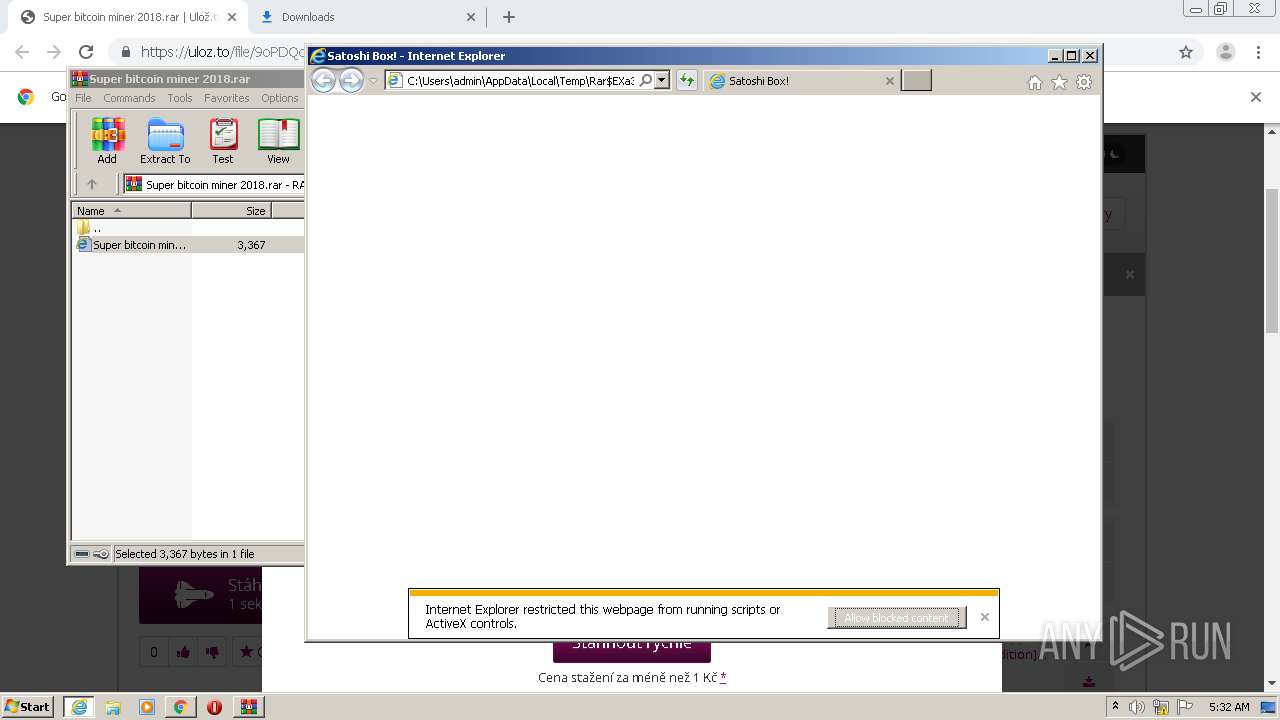The image size is (1280, 720).
Task: Click the IE Home icon
Action: [1035, 82]
